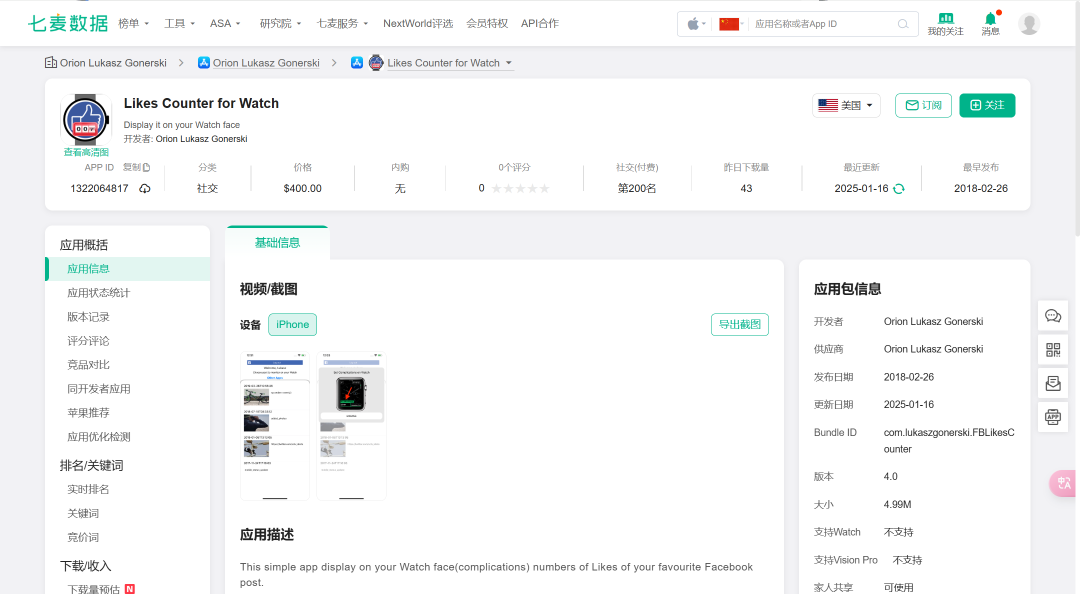The height and width of the screenshot is (594, 1080).
Task: Click the first App Store breadcrumb icon
Action: coord(204,63)
